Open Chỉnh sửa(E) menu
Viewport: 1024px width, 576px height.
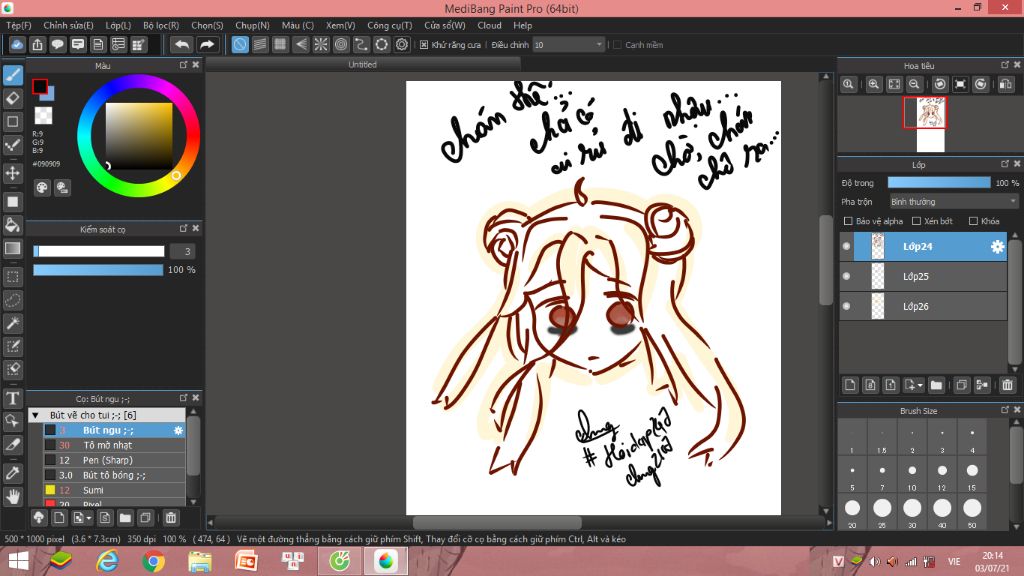69,25
